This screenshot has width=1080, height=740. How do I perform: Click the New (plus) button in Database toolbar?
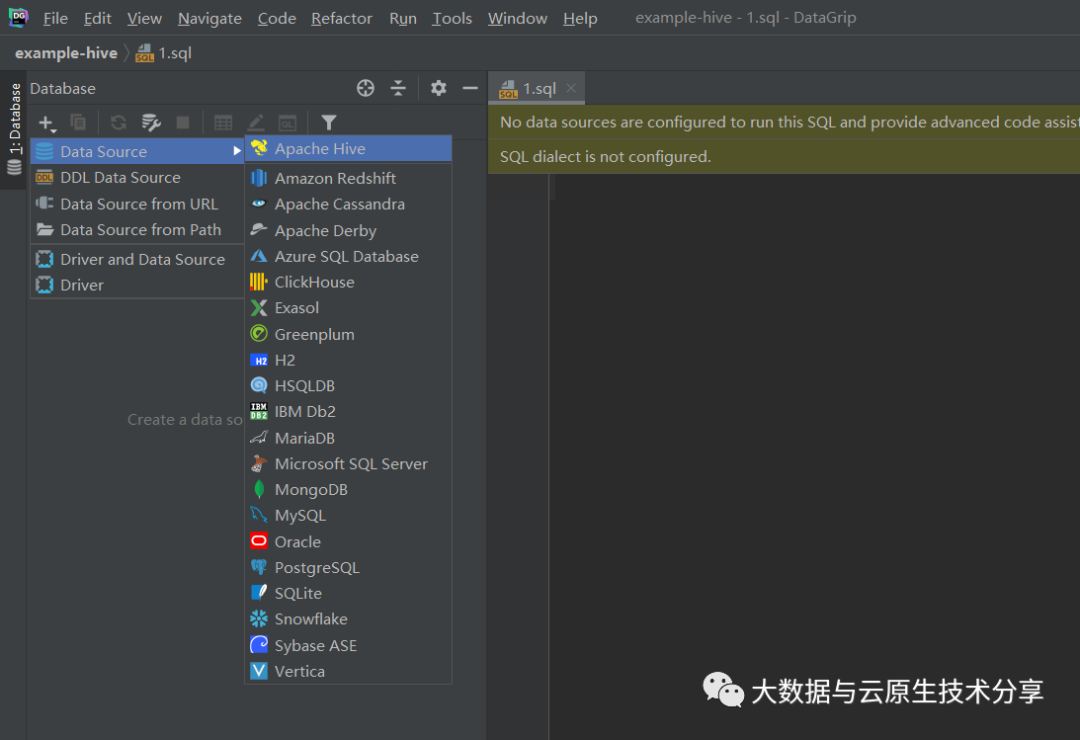[47, 123]
